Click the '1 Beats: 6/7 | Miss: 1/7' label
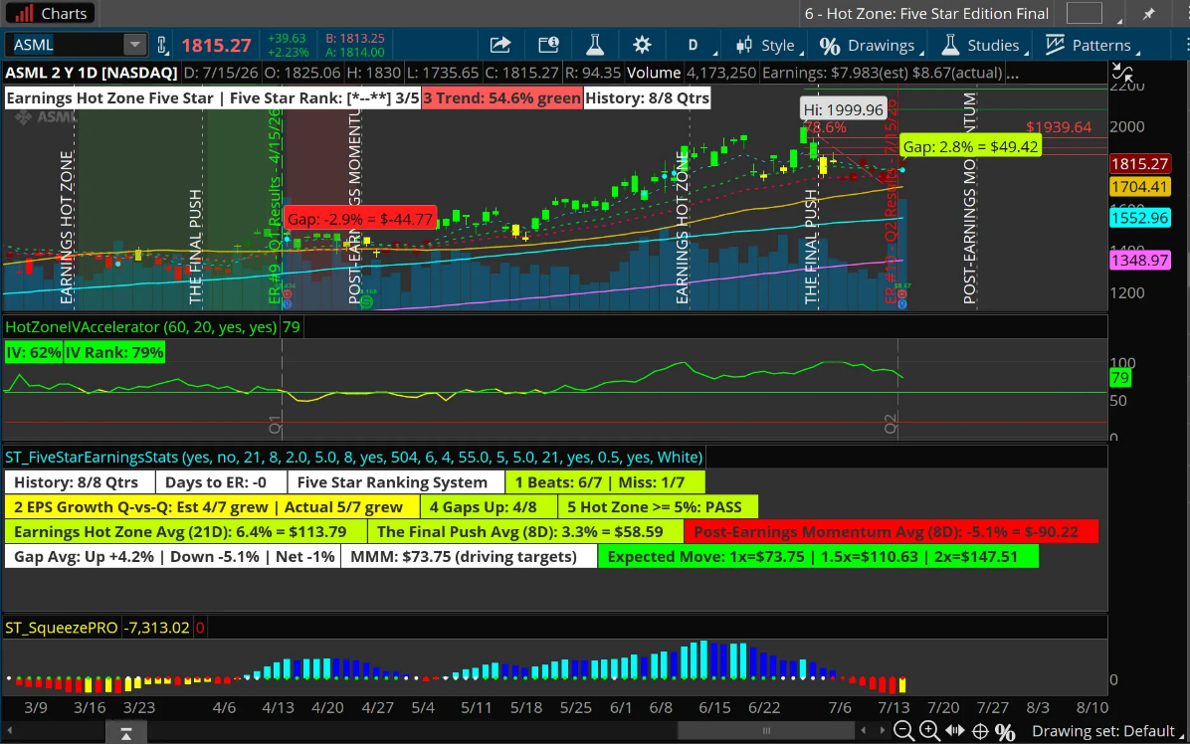 pyautogui.click(x=604, y=482)
